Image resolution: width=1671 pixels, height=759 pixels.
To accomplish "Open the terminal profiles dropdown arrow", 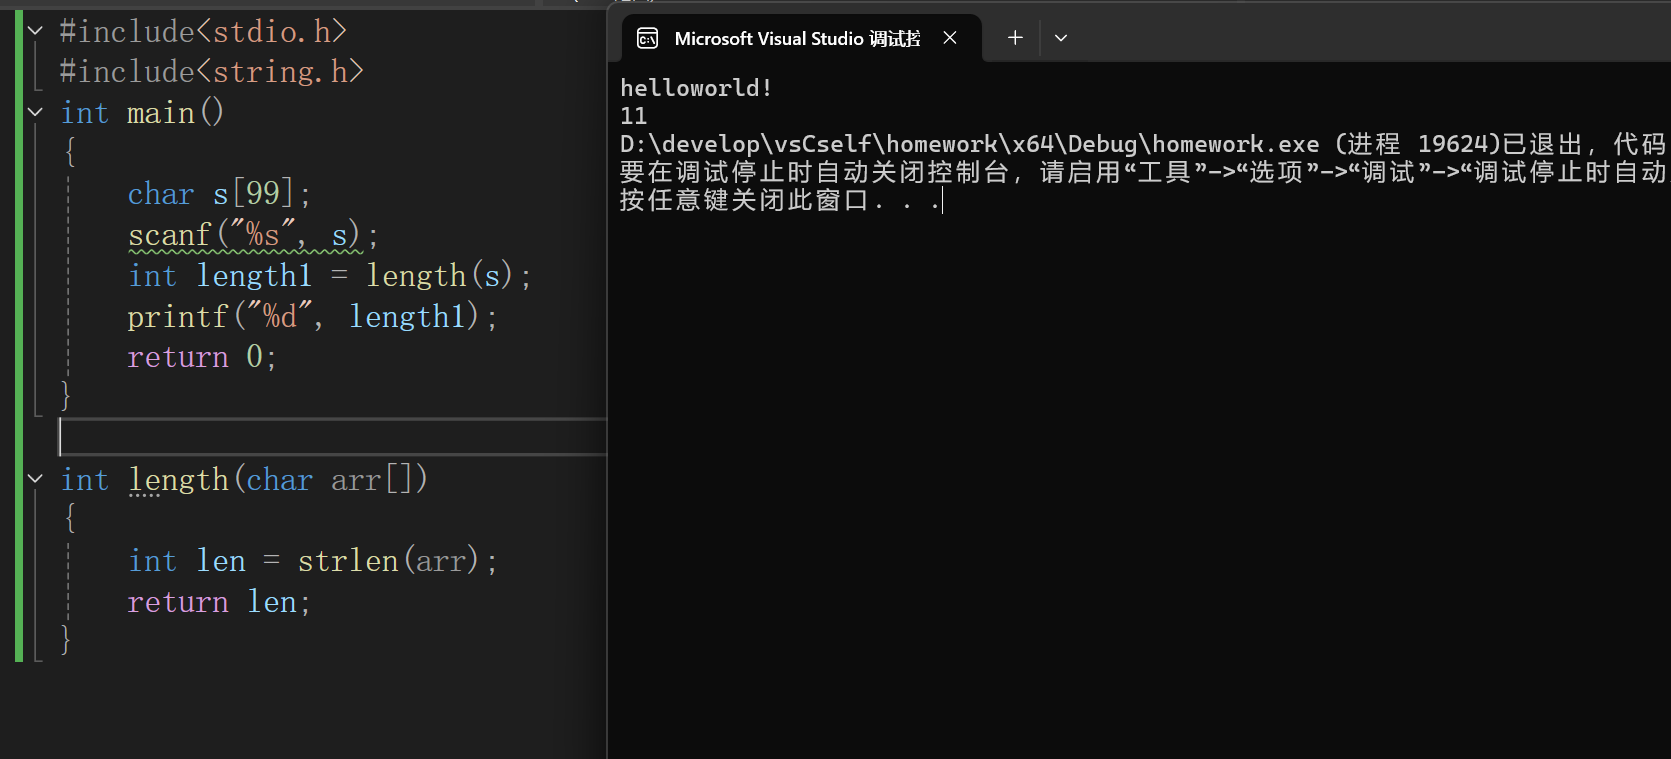I will click(1061, 38).
